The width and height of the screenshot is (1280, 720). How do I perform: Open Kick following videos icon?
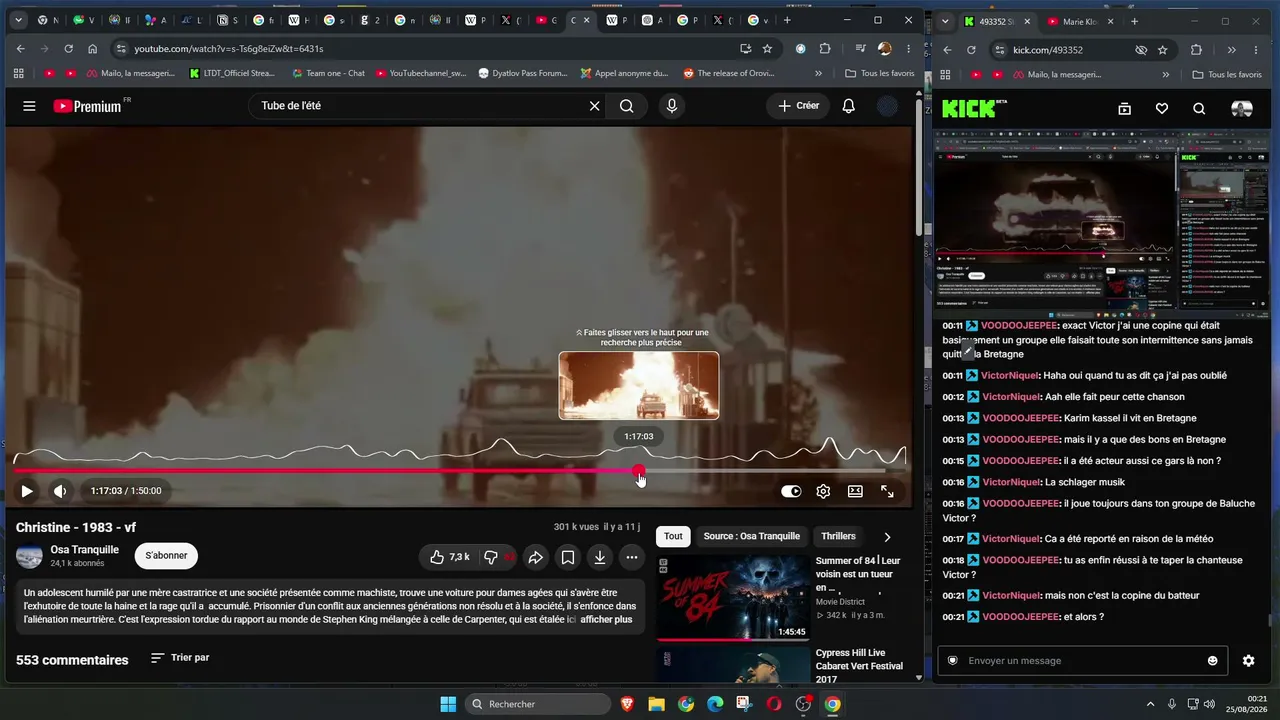[x=1124, y=109]
